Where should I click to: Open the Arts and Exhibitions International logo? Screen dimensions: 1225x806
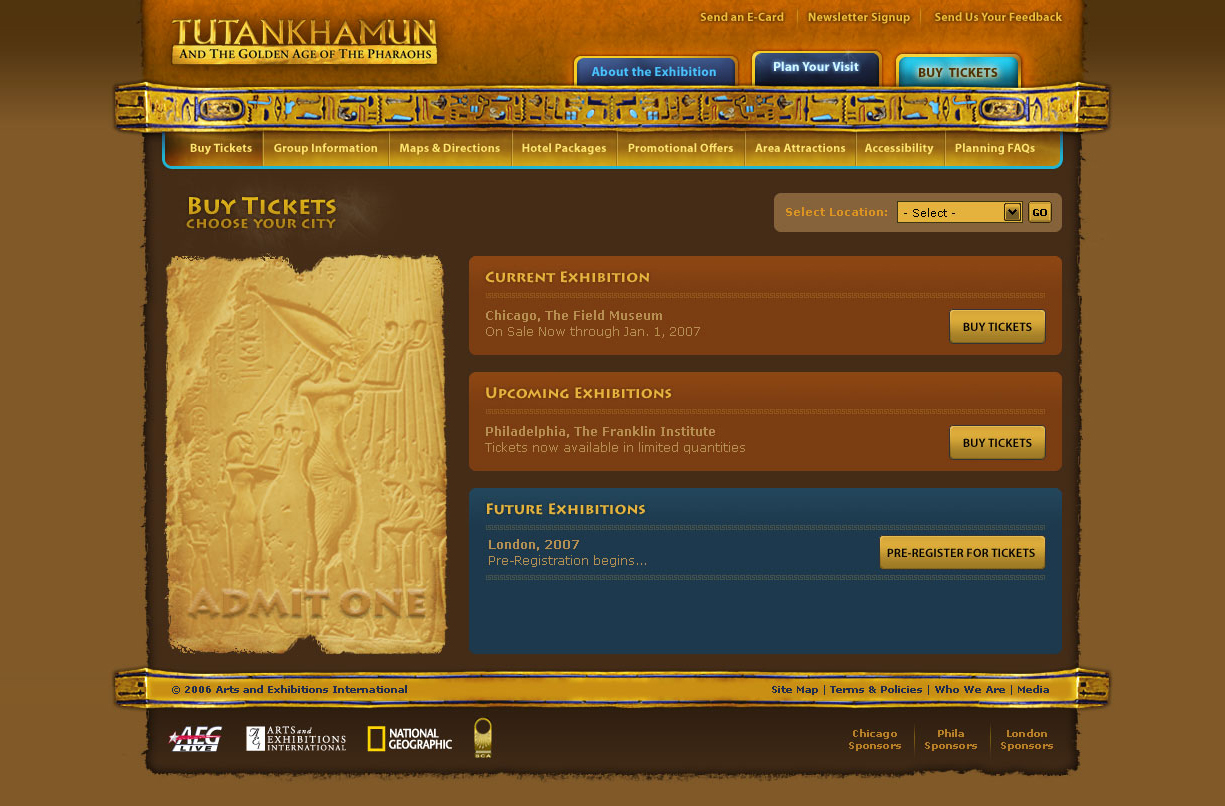(296, 739)
